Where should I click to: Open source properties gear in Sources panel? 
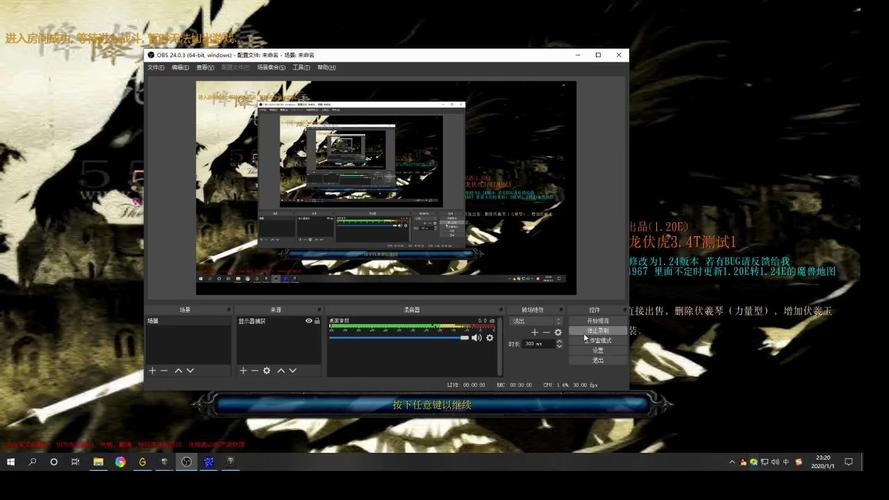(266, 370)
